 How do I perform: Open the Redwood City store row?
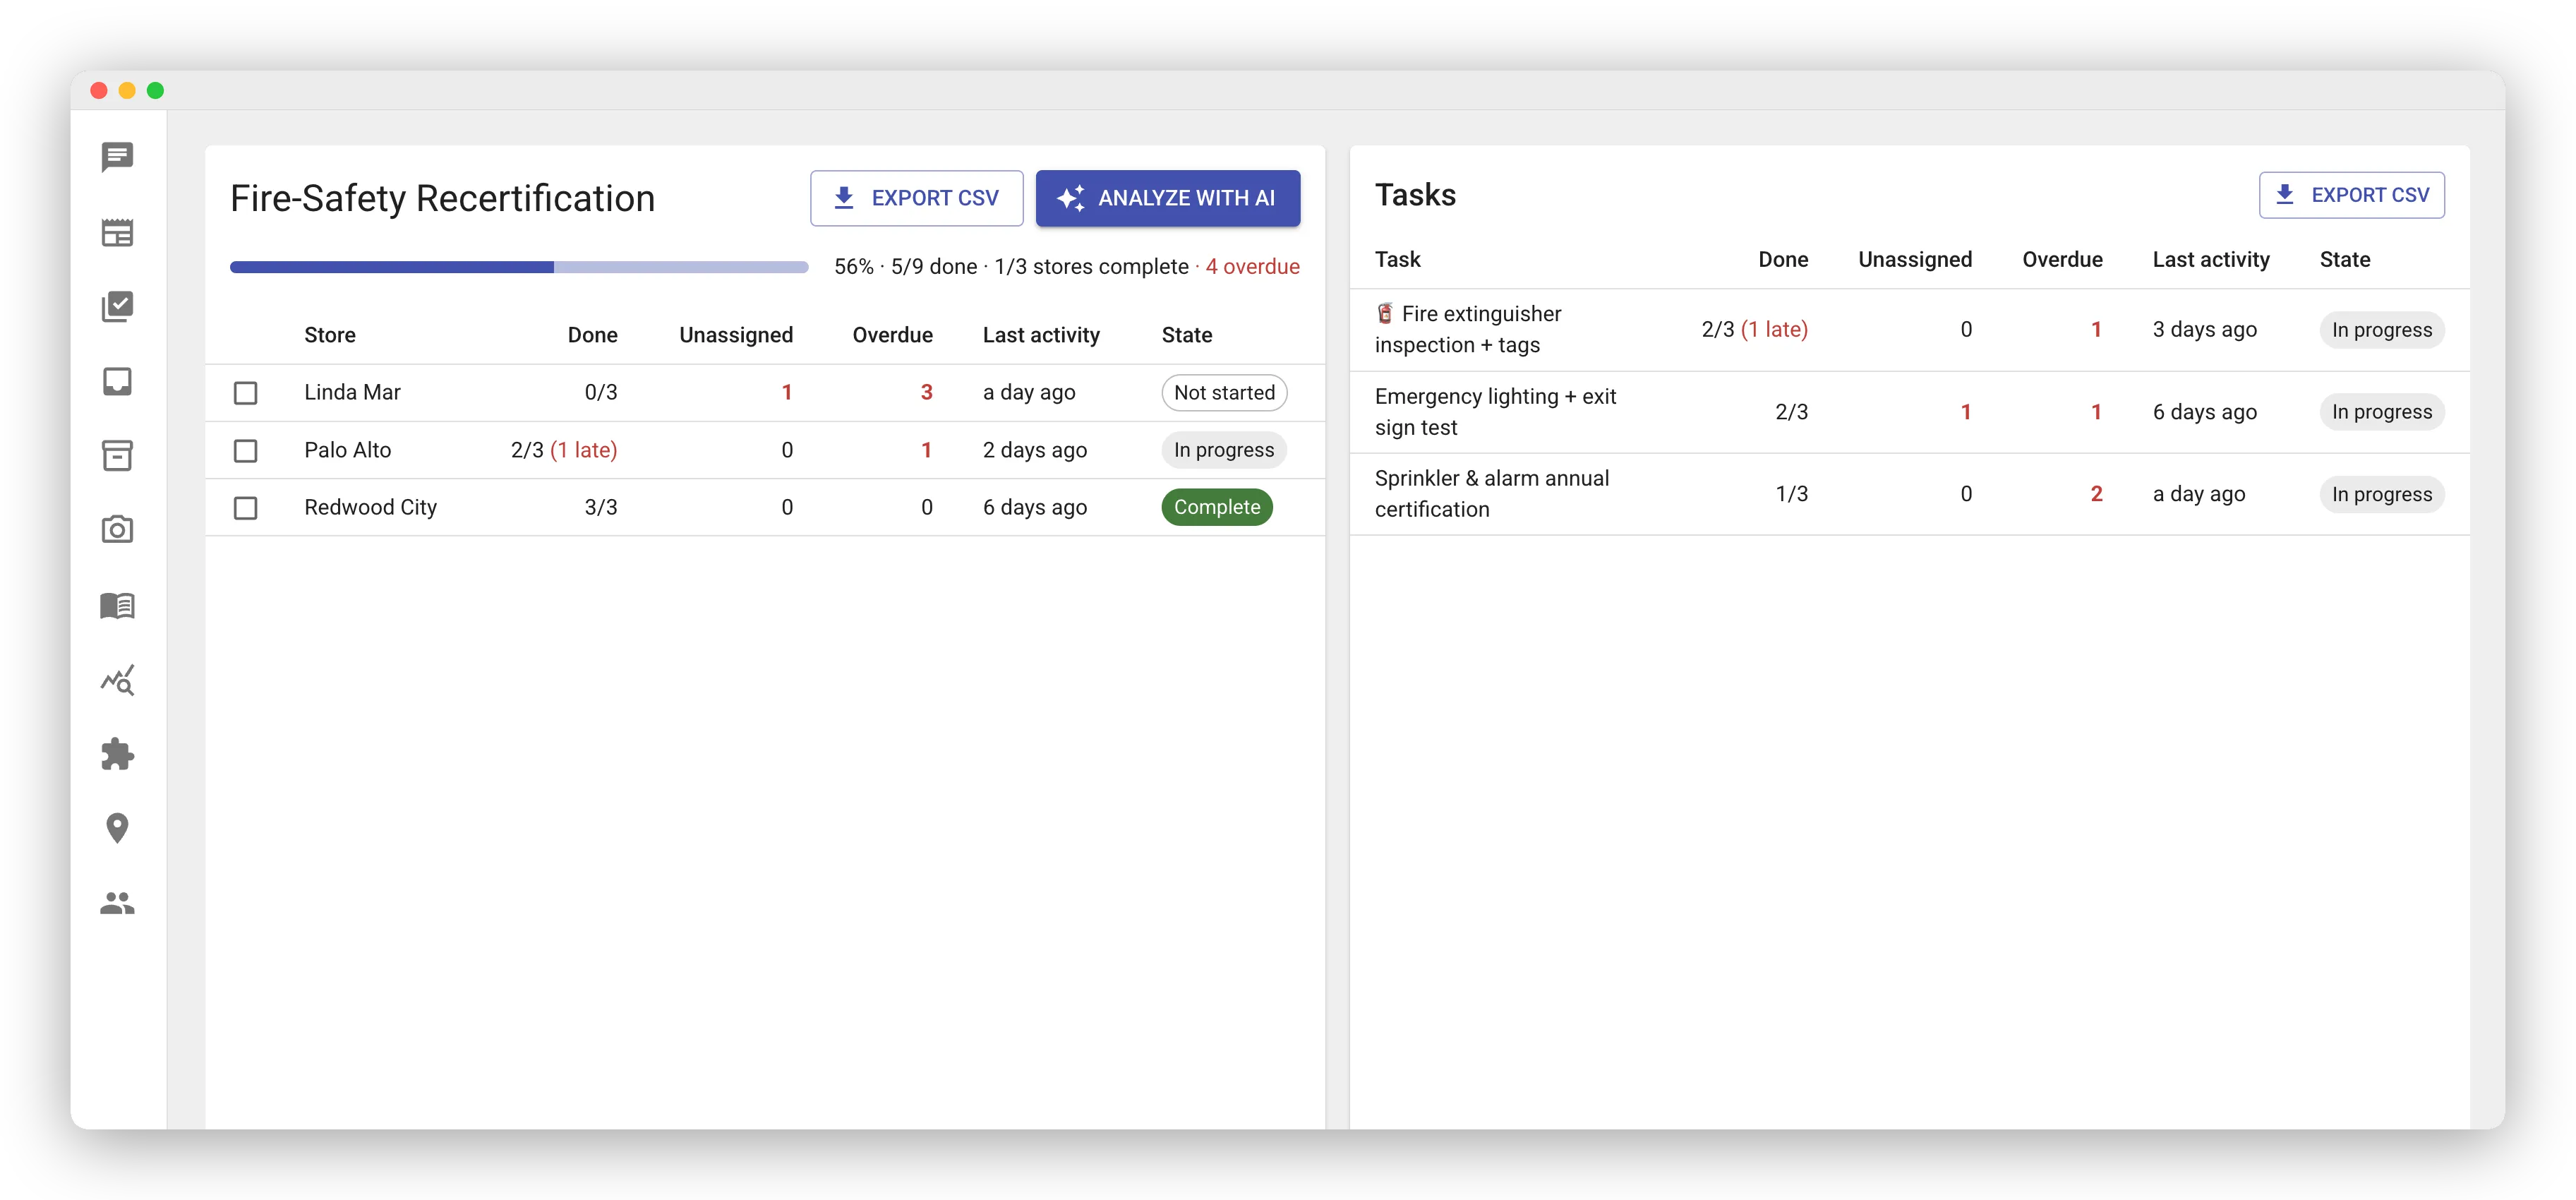pyautogui.click(x=765, y=508)
